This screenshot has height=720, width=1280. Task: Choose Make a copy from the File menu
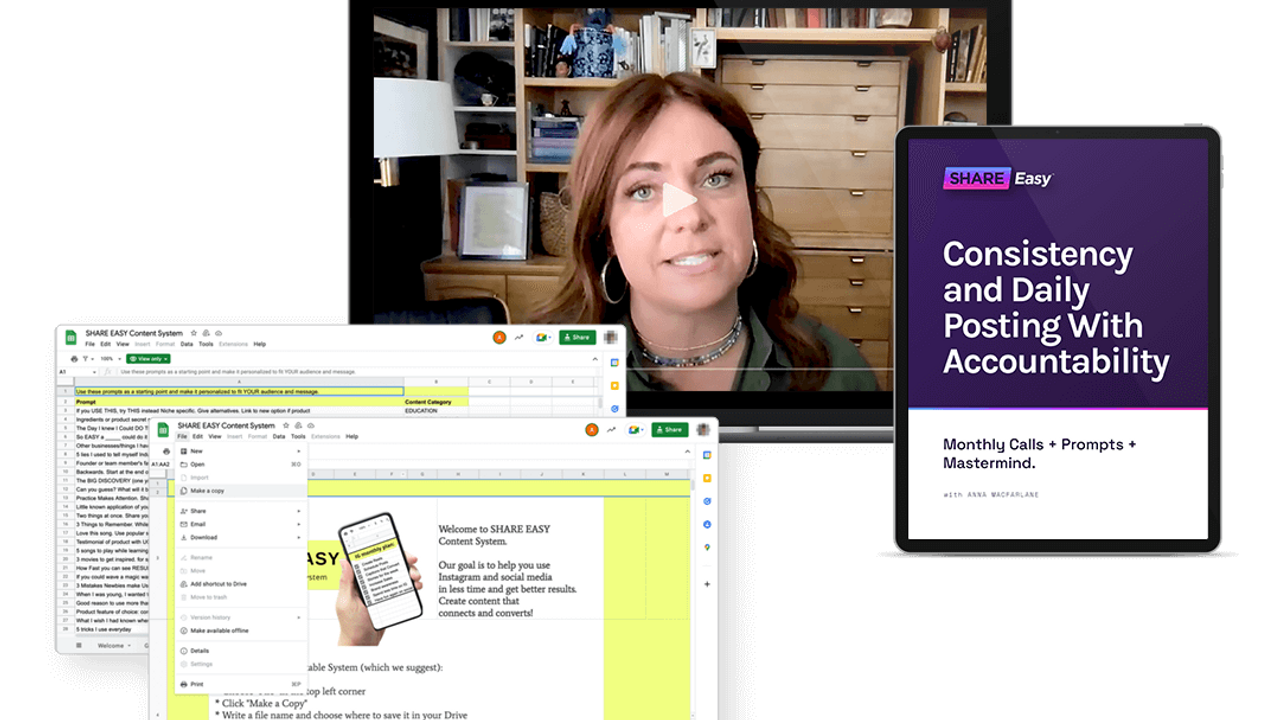pos(241,491)
